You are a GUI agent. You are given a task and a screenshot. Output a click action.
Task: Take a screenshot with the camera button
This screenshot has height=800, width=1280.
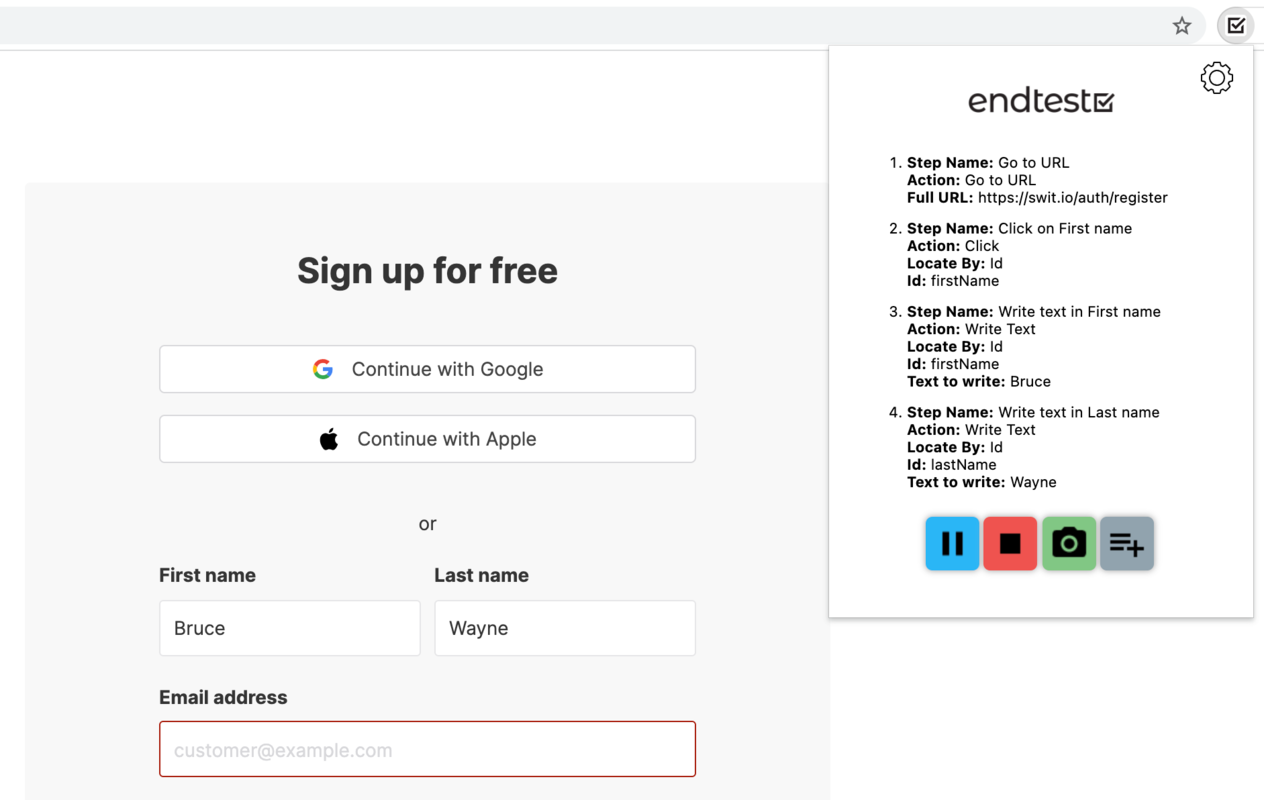pyautogui.click(x=1068, y=543)
